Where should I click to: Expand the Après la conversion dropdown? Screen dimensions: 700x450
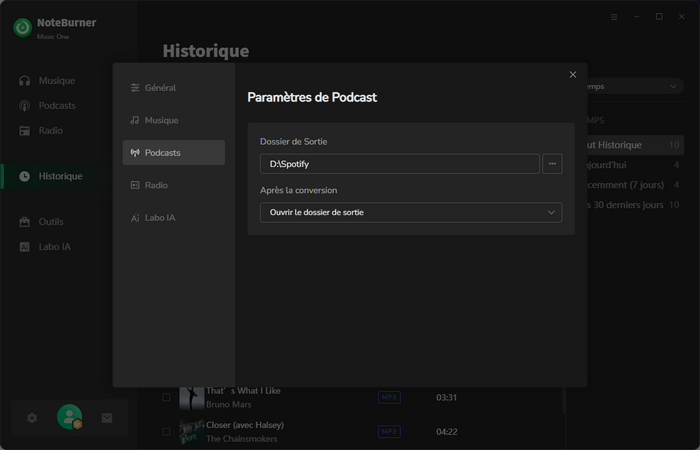coord(411,212)
